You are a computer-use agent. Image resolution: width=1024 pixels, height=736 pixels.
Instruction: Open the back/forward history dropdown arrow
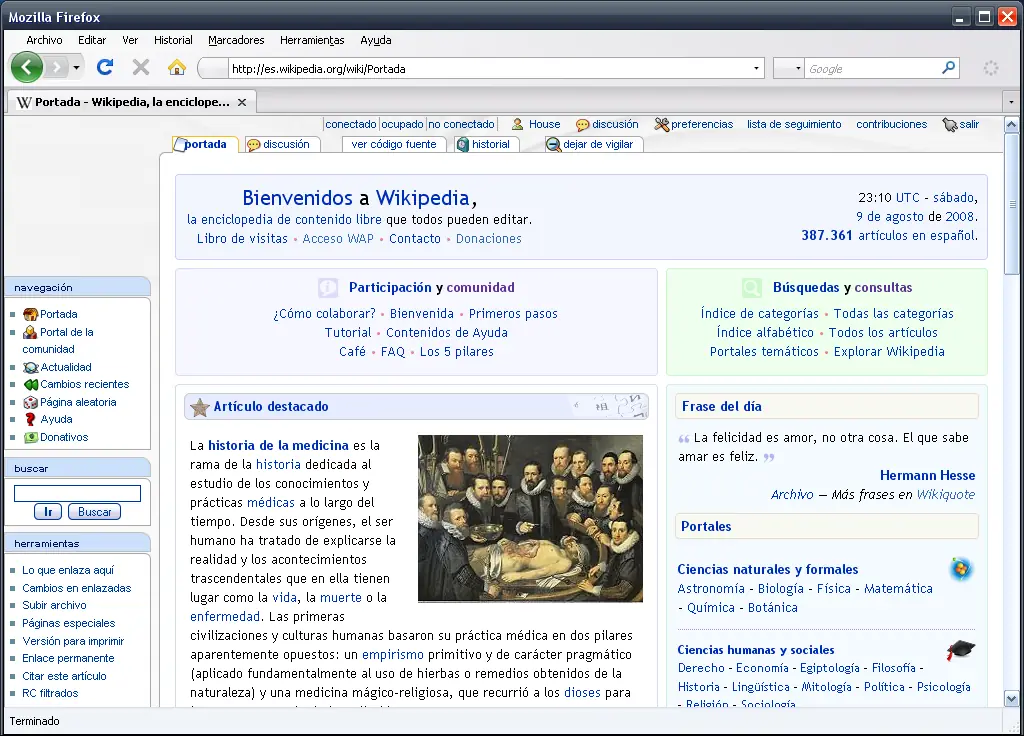77,68
